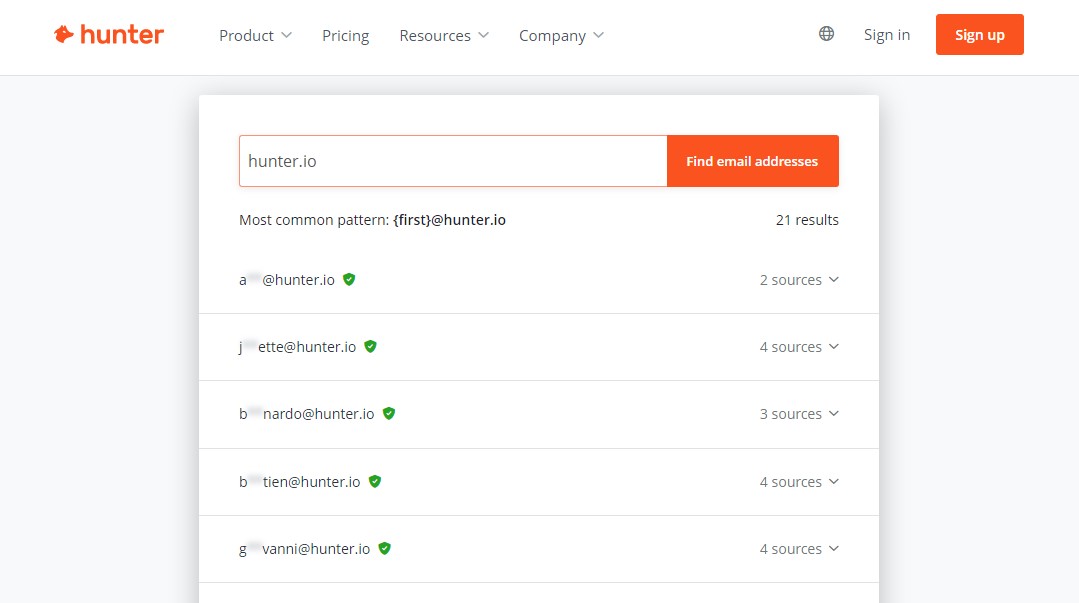Select the b…nardo@hunter.io email address

306,414
